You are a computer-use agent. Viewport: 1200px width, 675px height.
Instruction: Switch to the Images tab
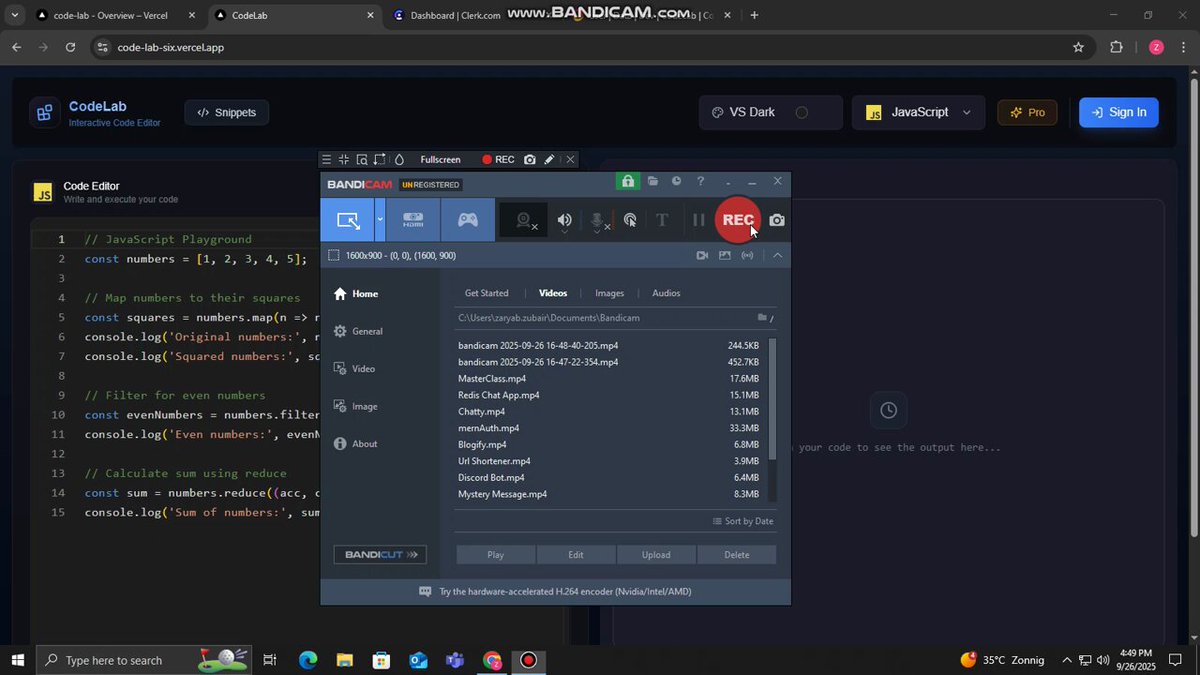pyautogui.click(x=610, y=293)
